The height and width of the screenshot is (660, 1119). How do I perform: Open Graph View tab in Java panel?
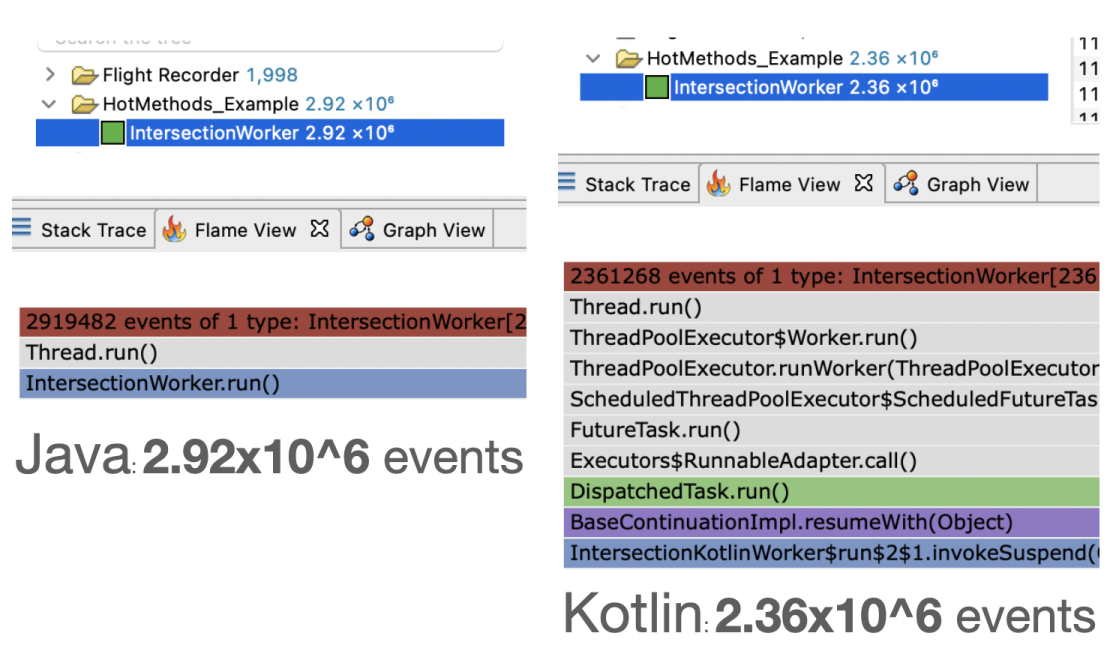tap(417, 230)
